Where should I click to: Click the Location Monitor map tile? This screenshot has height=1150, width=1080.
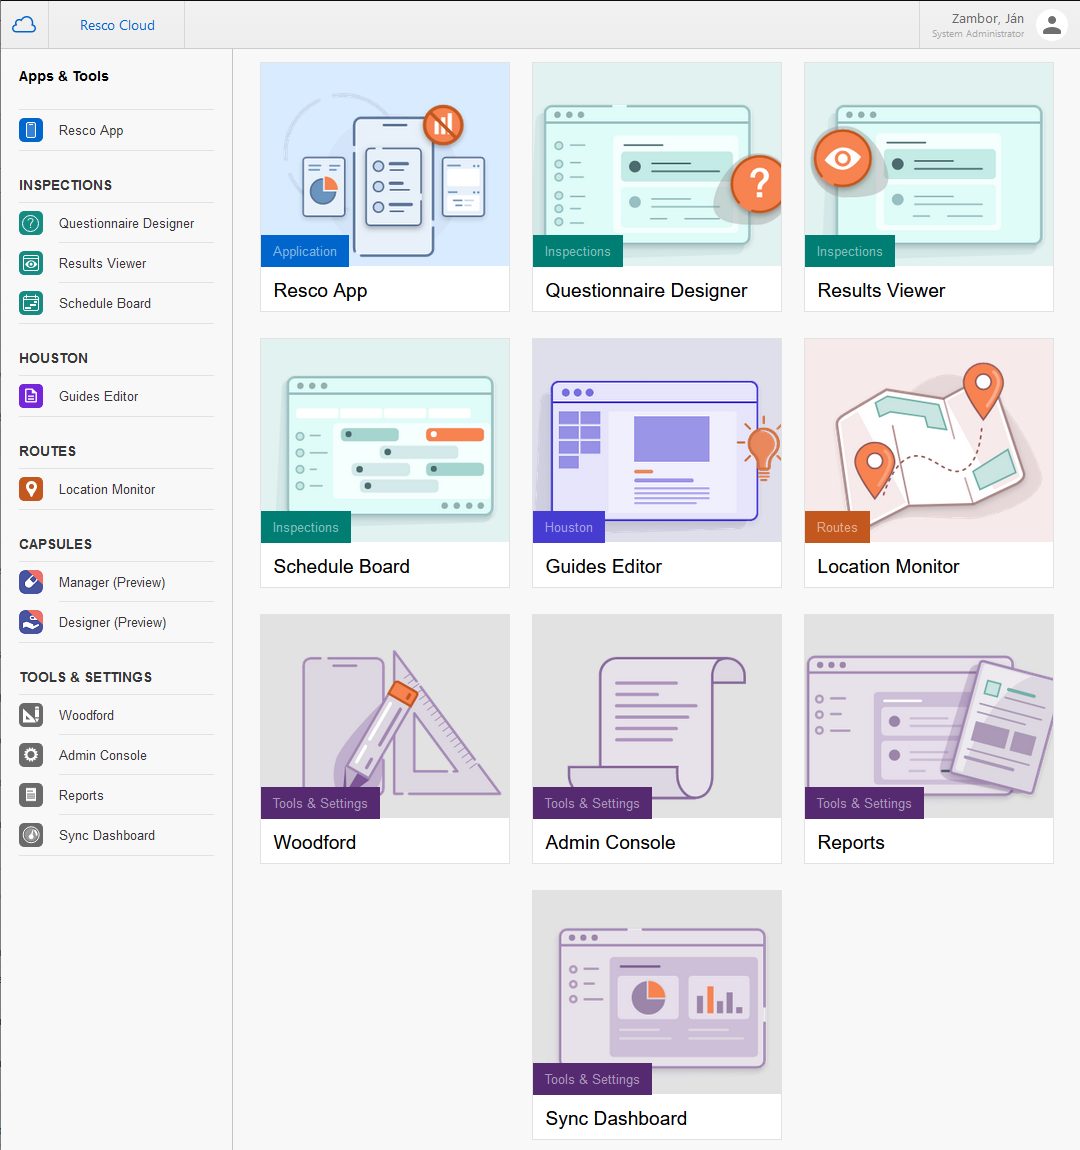[928, 441]
